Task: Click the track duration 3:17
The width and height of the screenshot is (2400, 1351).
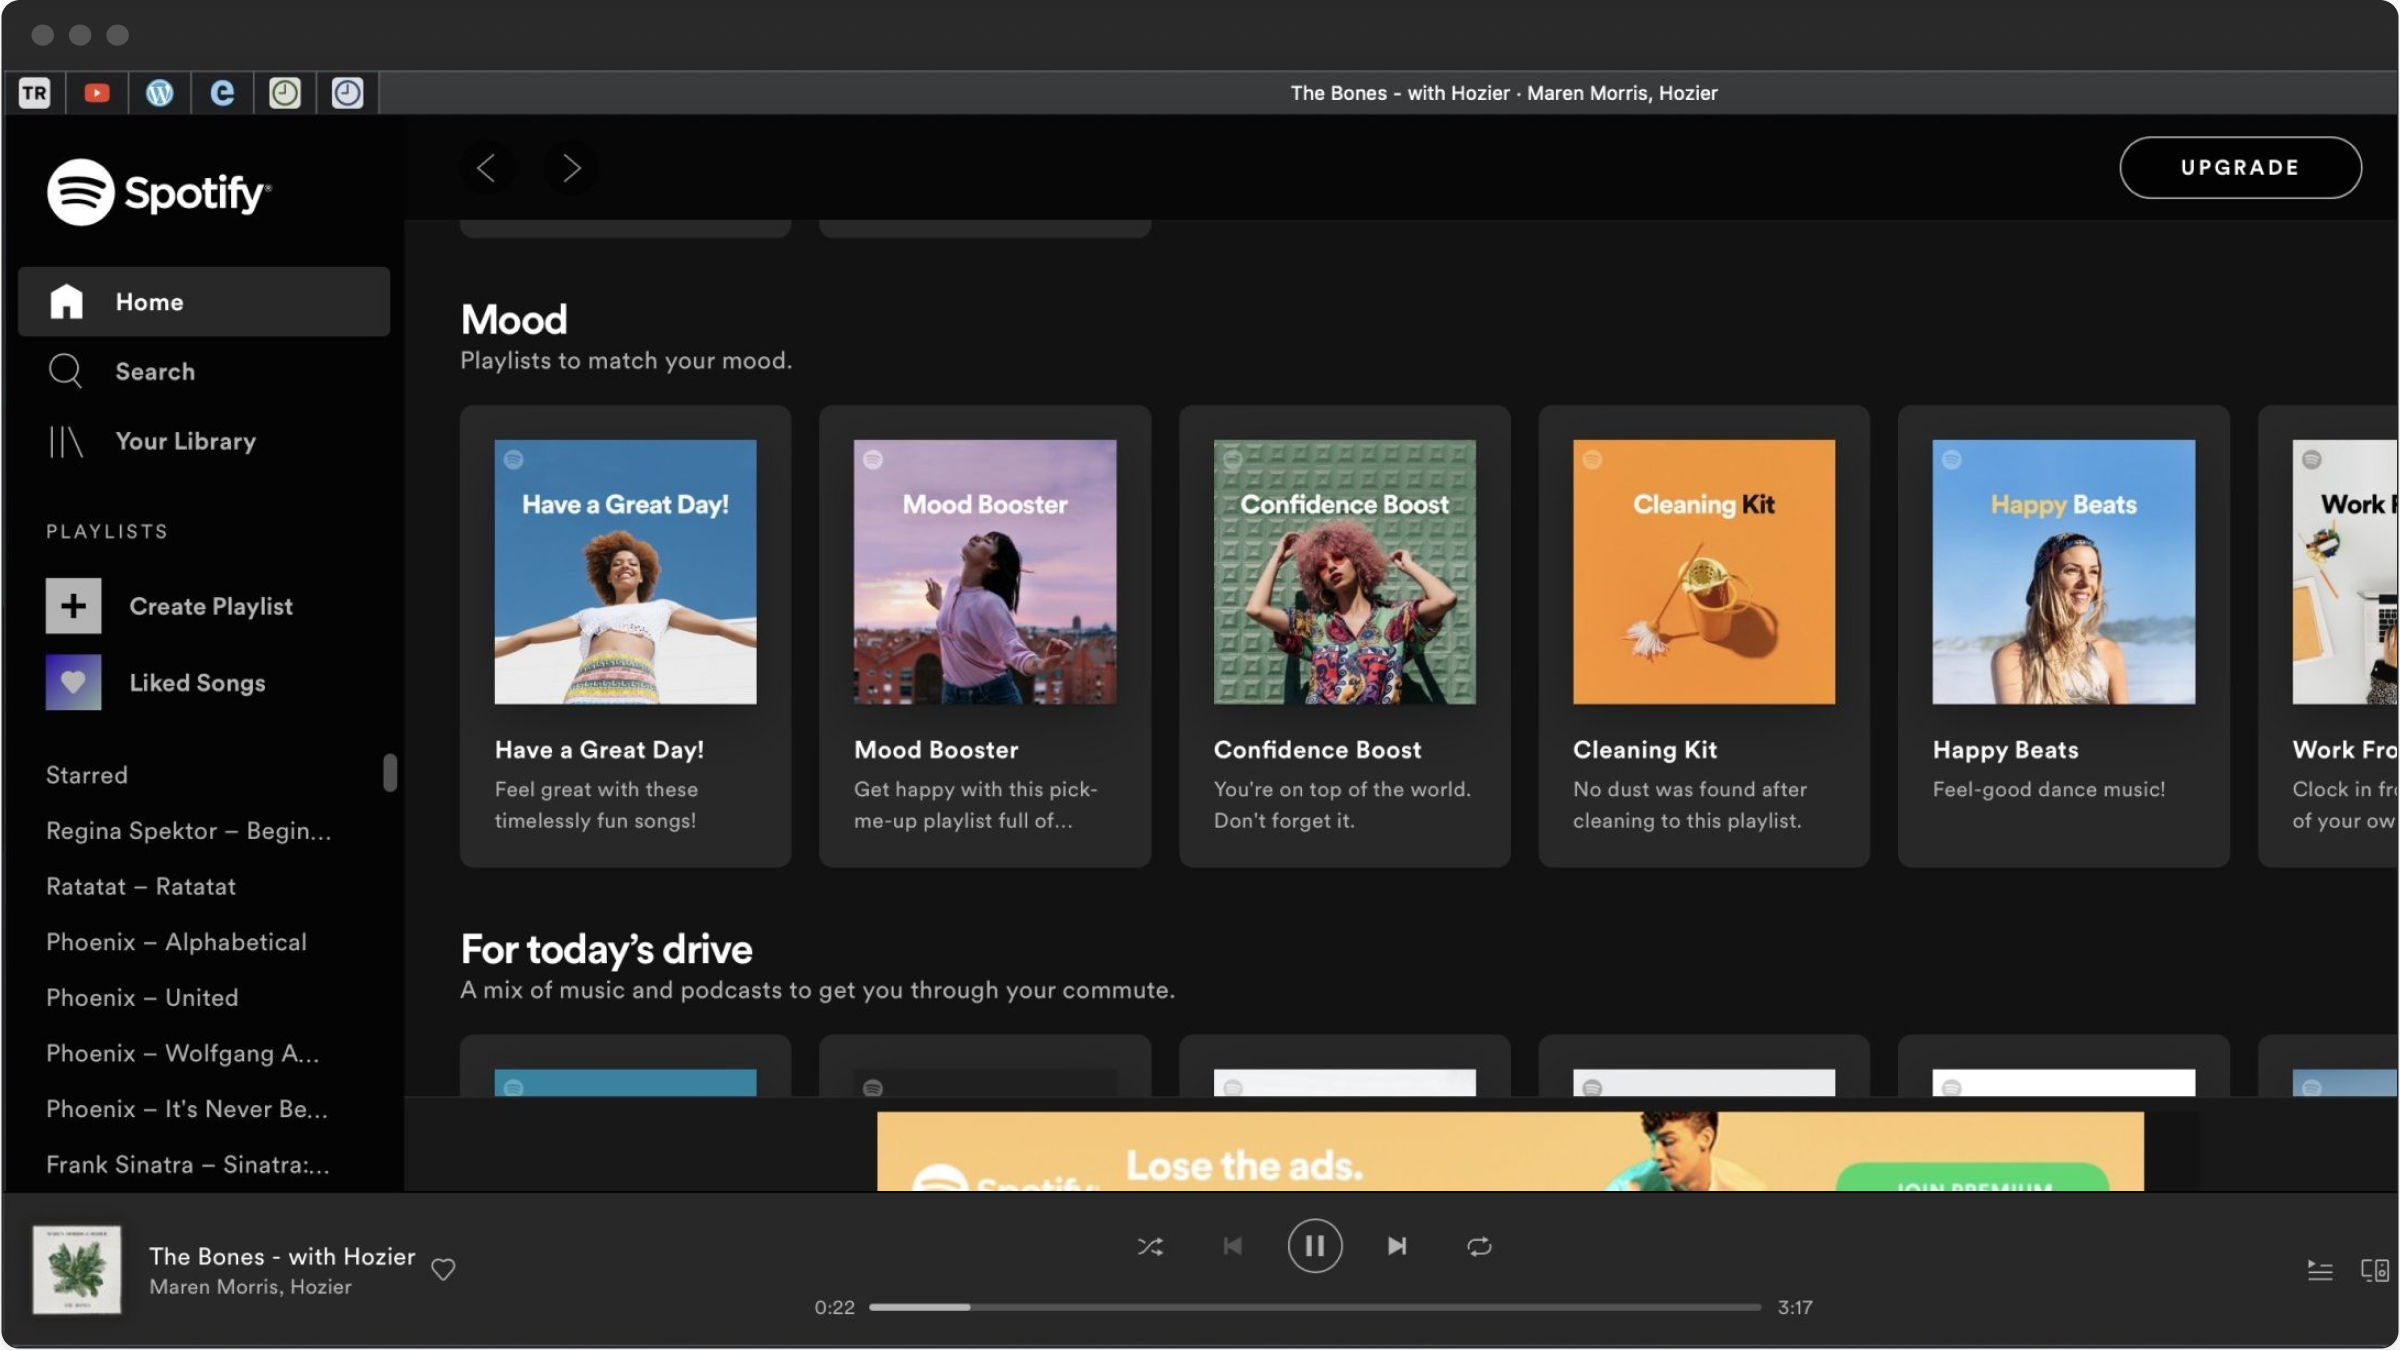Action: click(1795, 1307)
